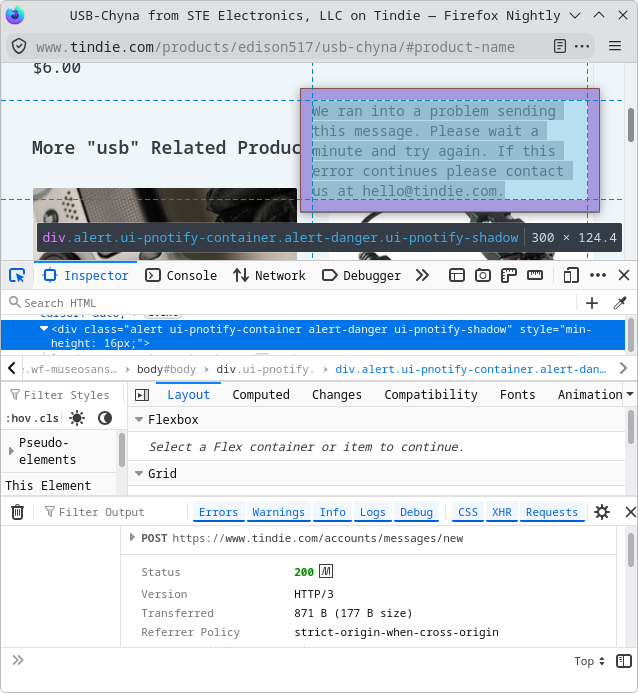Select the Layout sidebar tab
Viewport: 638px width, 693px height.
pyautogui.click(x=188, y=395)
